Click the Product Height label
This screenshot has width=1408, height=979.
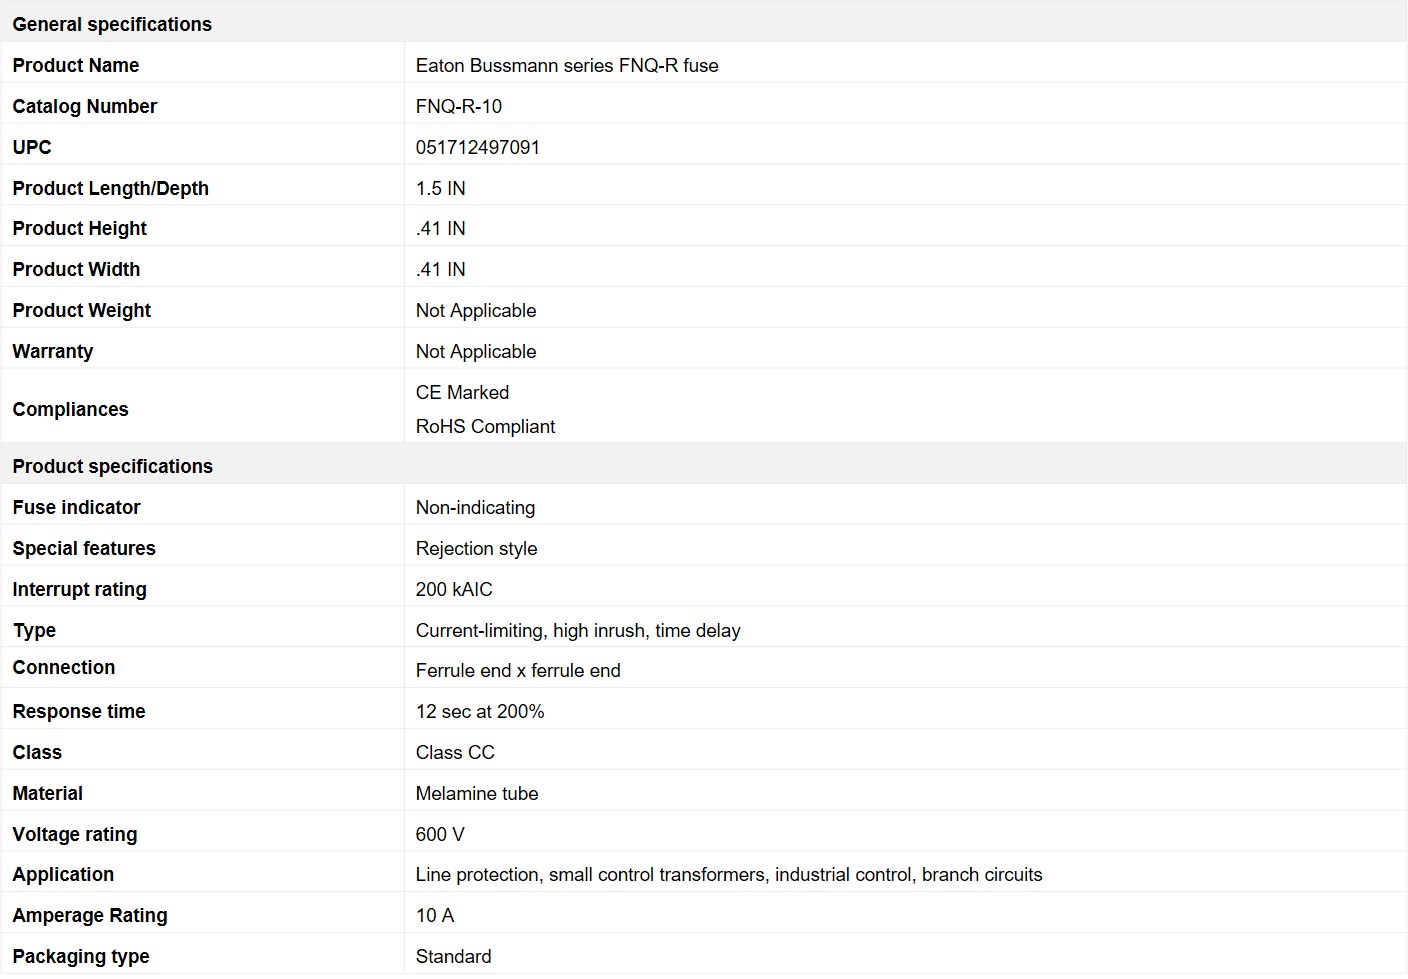click(79, 228)
